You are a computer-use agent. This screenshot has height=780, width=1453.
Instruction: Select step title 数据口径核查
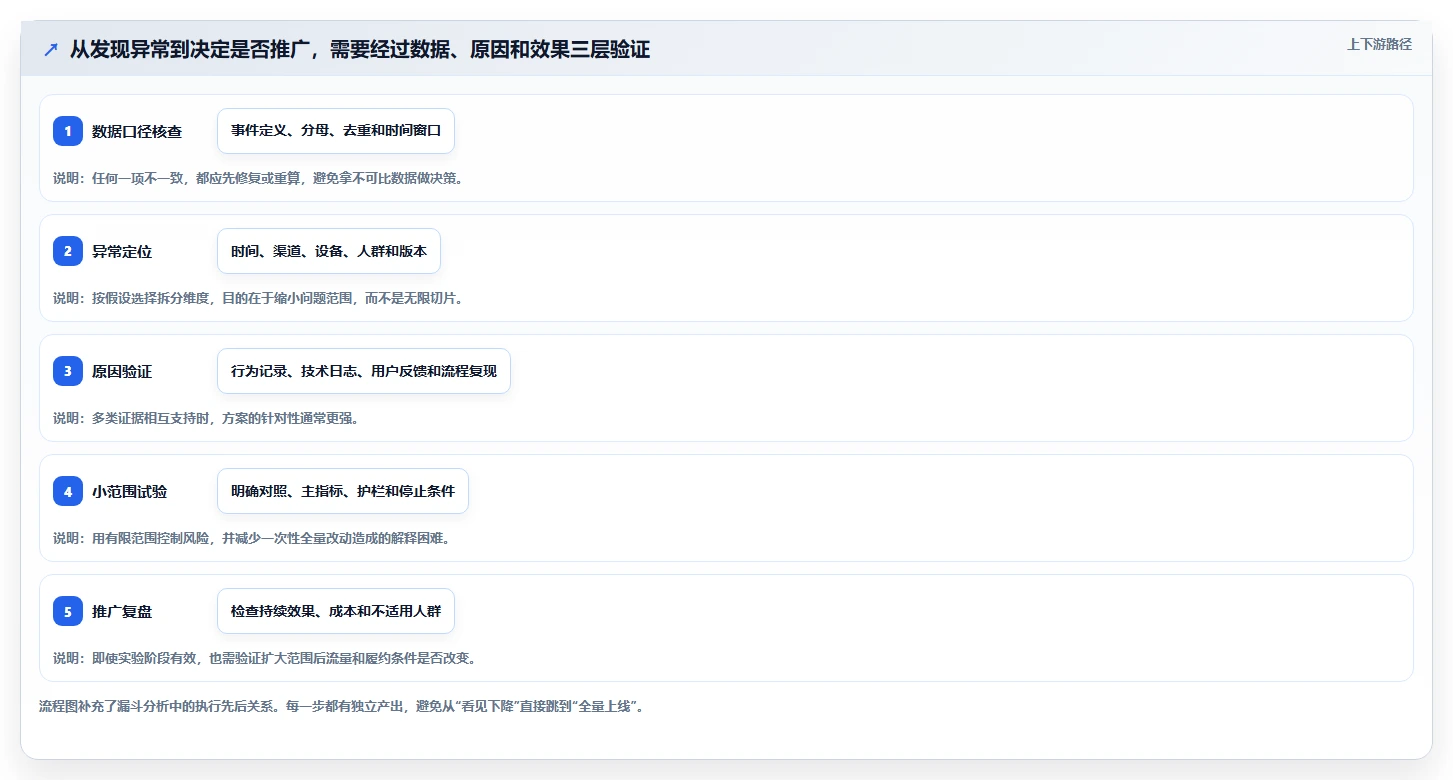point(137,132)
